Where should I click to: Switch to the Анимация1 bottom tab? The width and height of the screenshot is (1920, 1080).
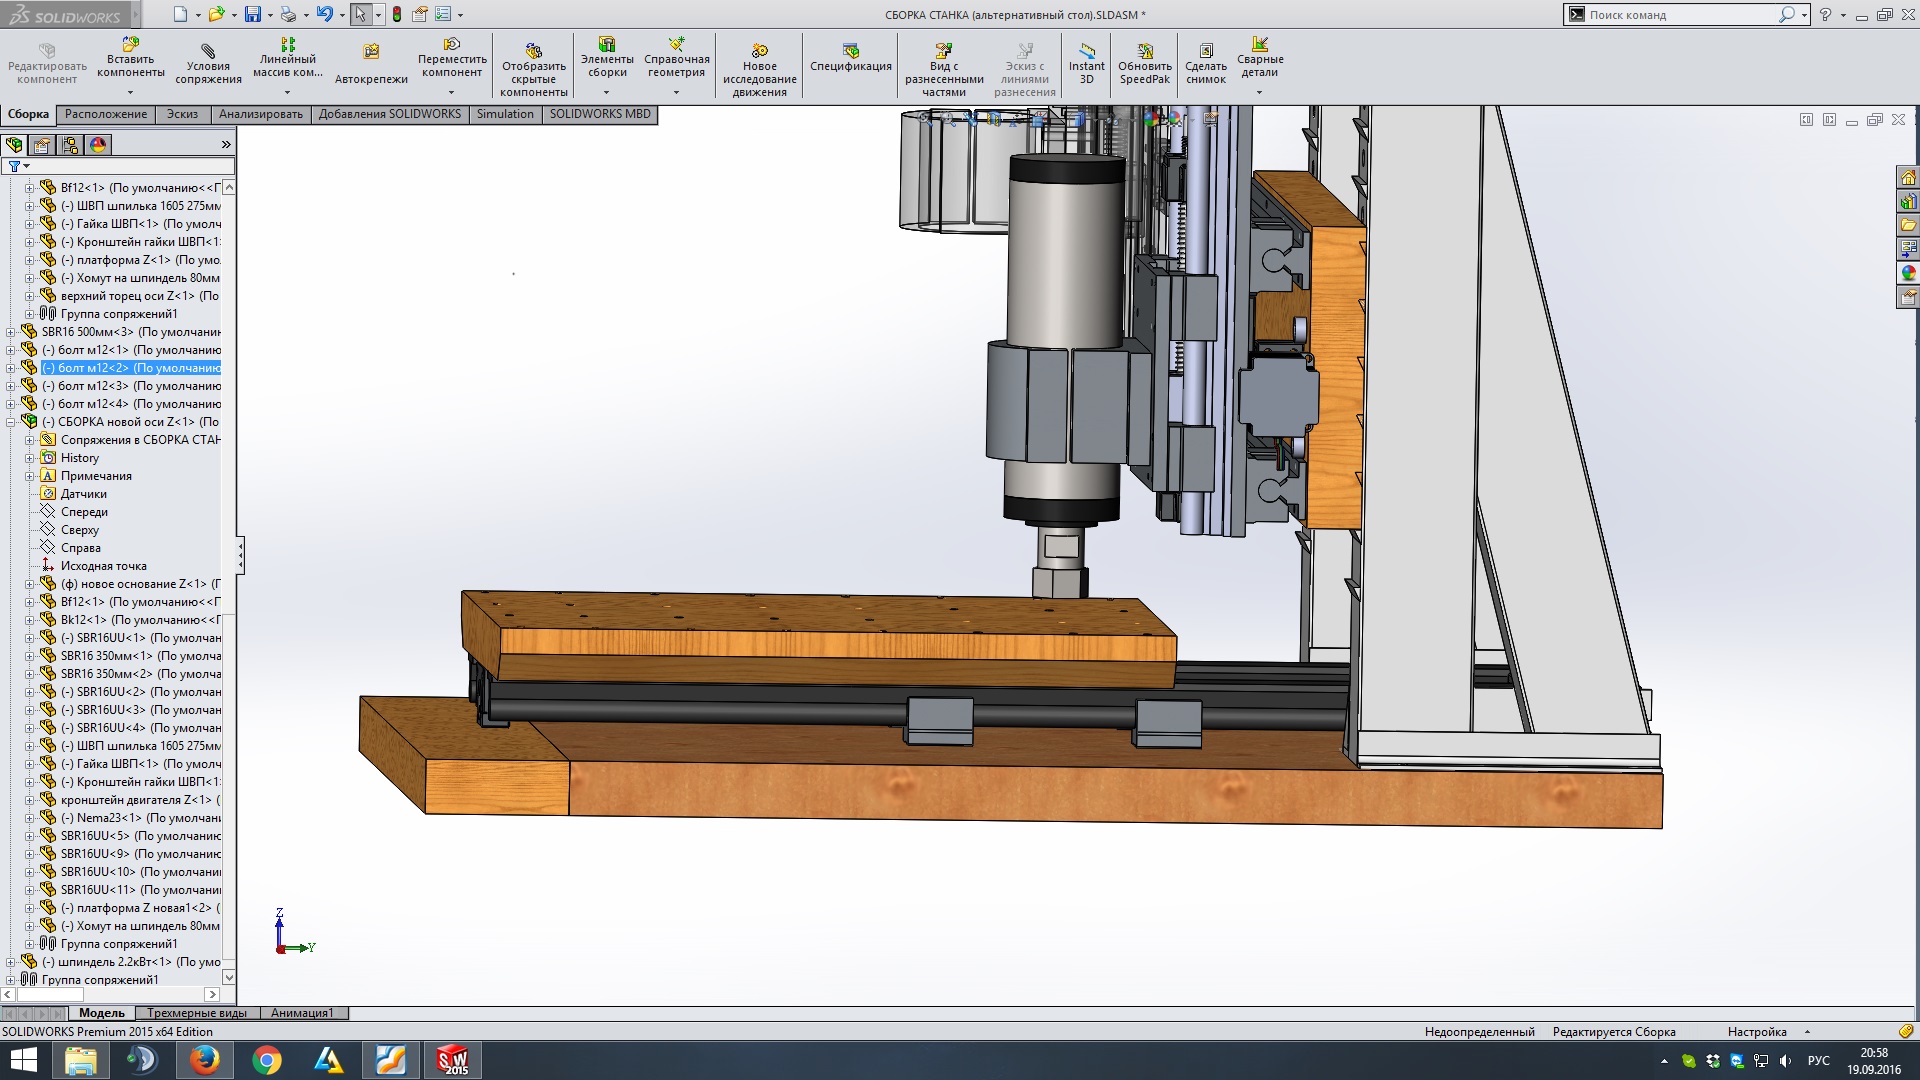302,1013
